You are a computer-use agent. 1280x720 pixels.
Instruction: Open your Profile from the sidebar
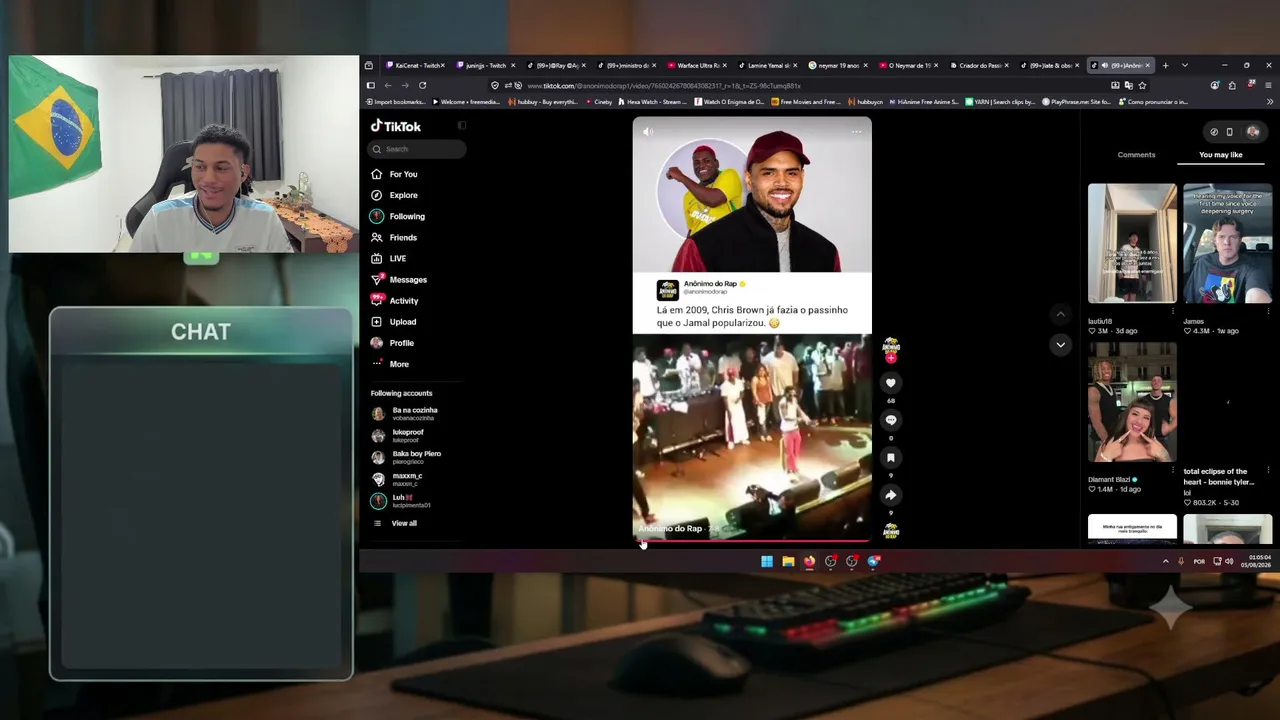click(x=392, y=342)
